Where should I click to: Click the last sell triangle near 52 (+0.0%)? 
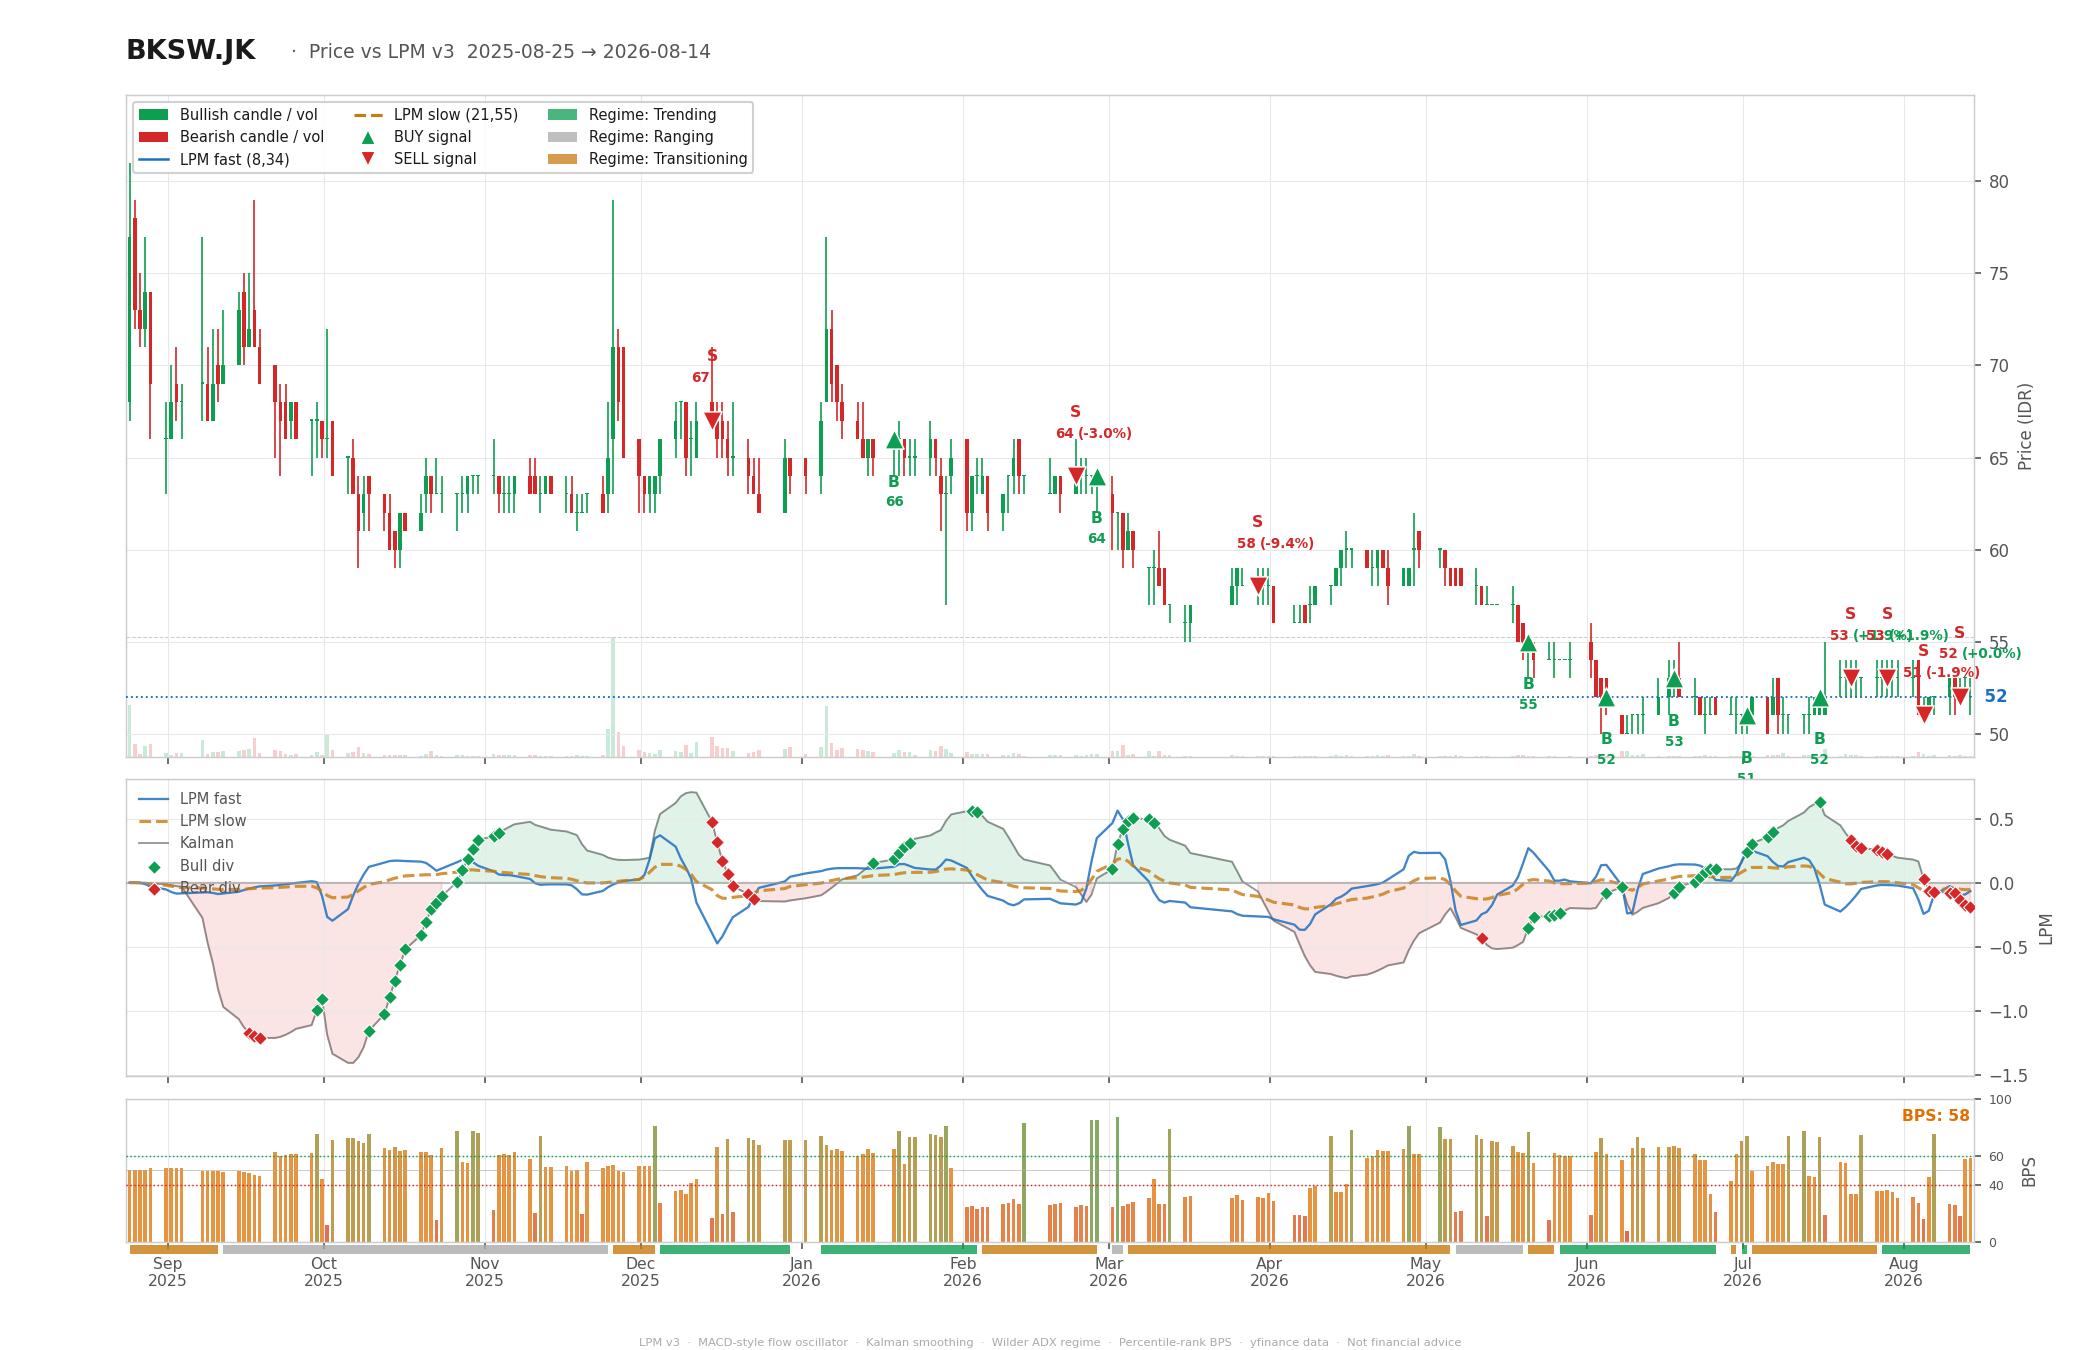pyautogui.click(x=1960, y=697)
